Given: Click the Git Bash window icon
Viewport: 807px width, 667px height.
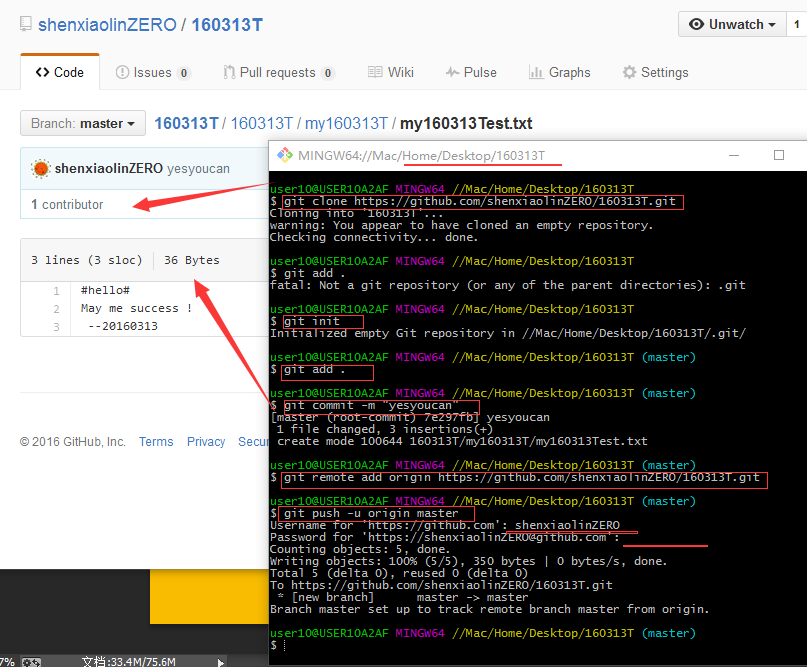Looking at the screenshot, I should tap(285, 155).
